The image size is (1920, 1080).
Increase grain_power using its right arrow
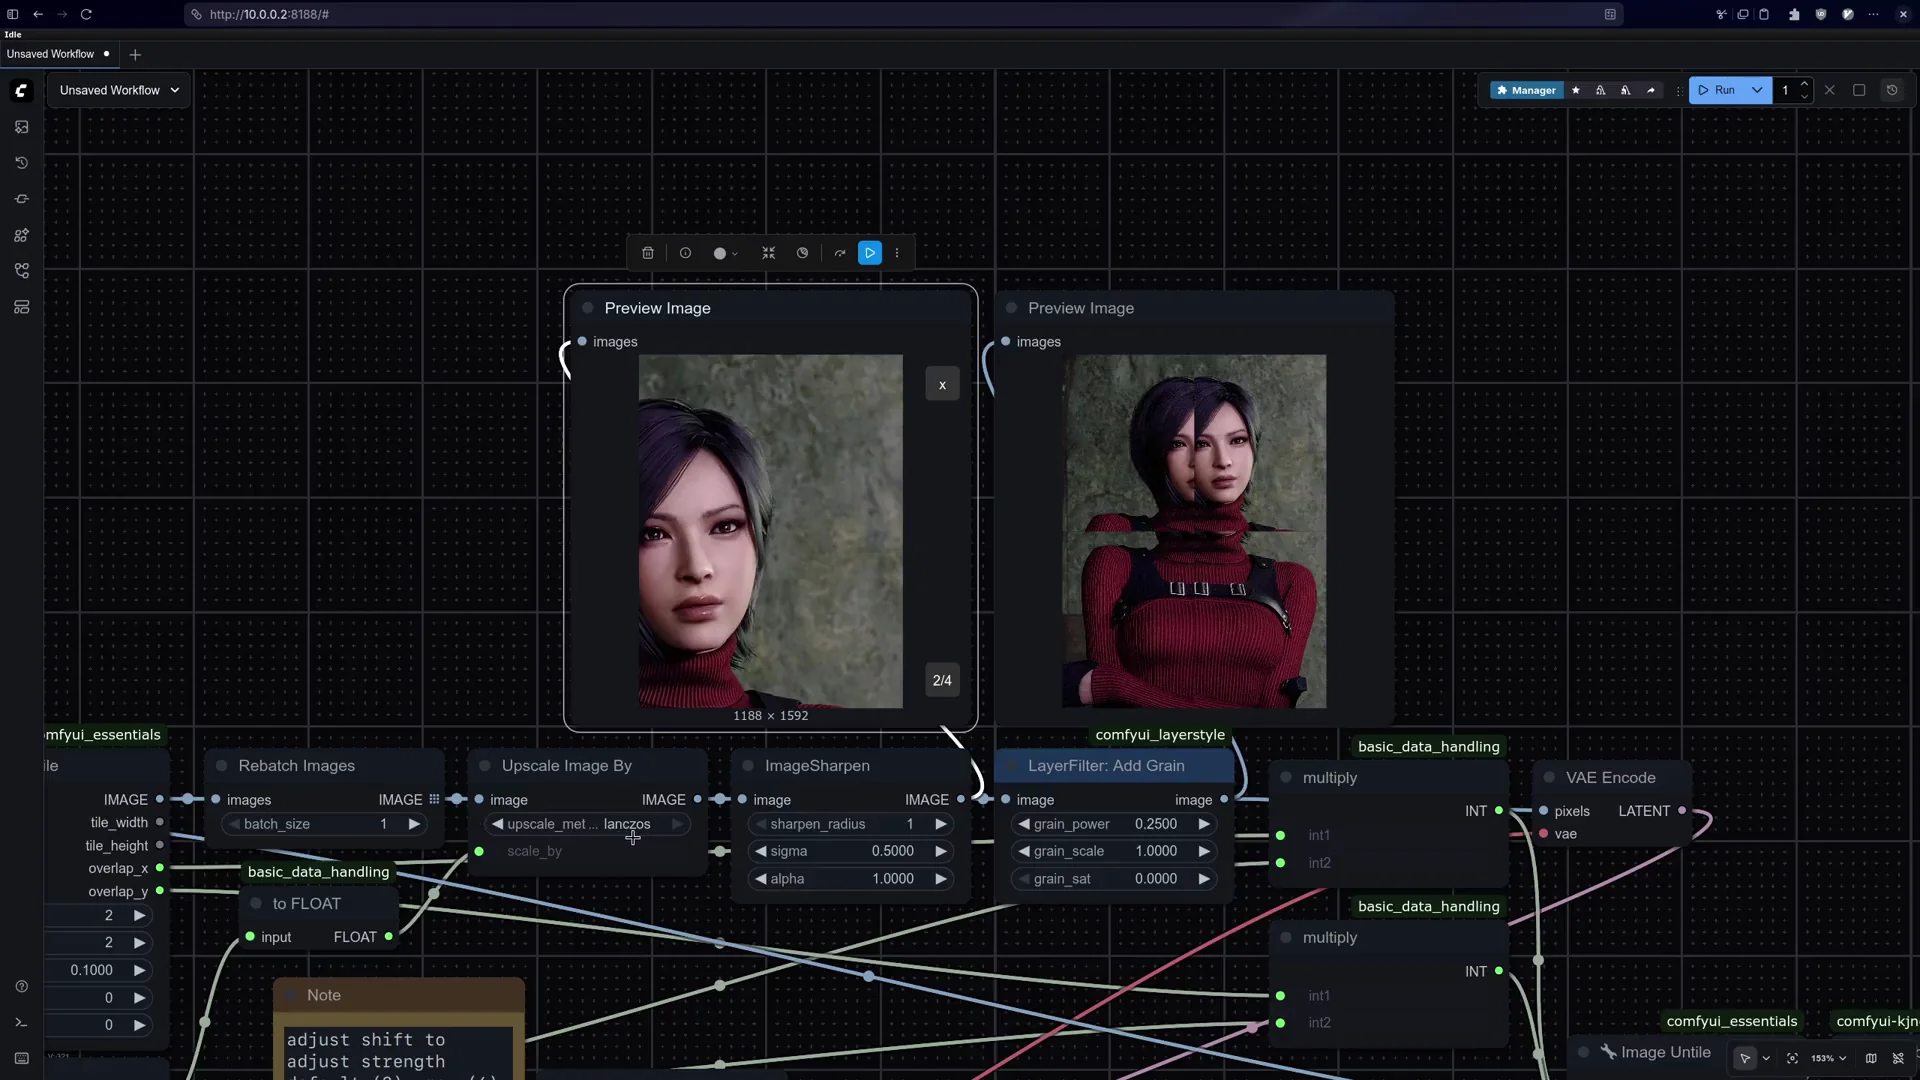1204,824
